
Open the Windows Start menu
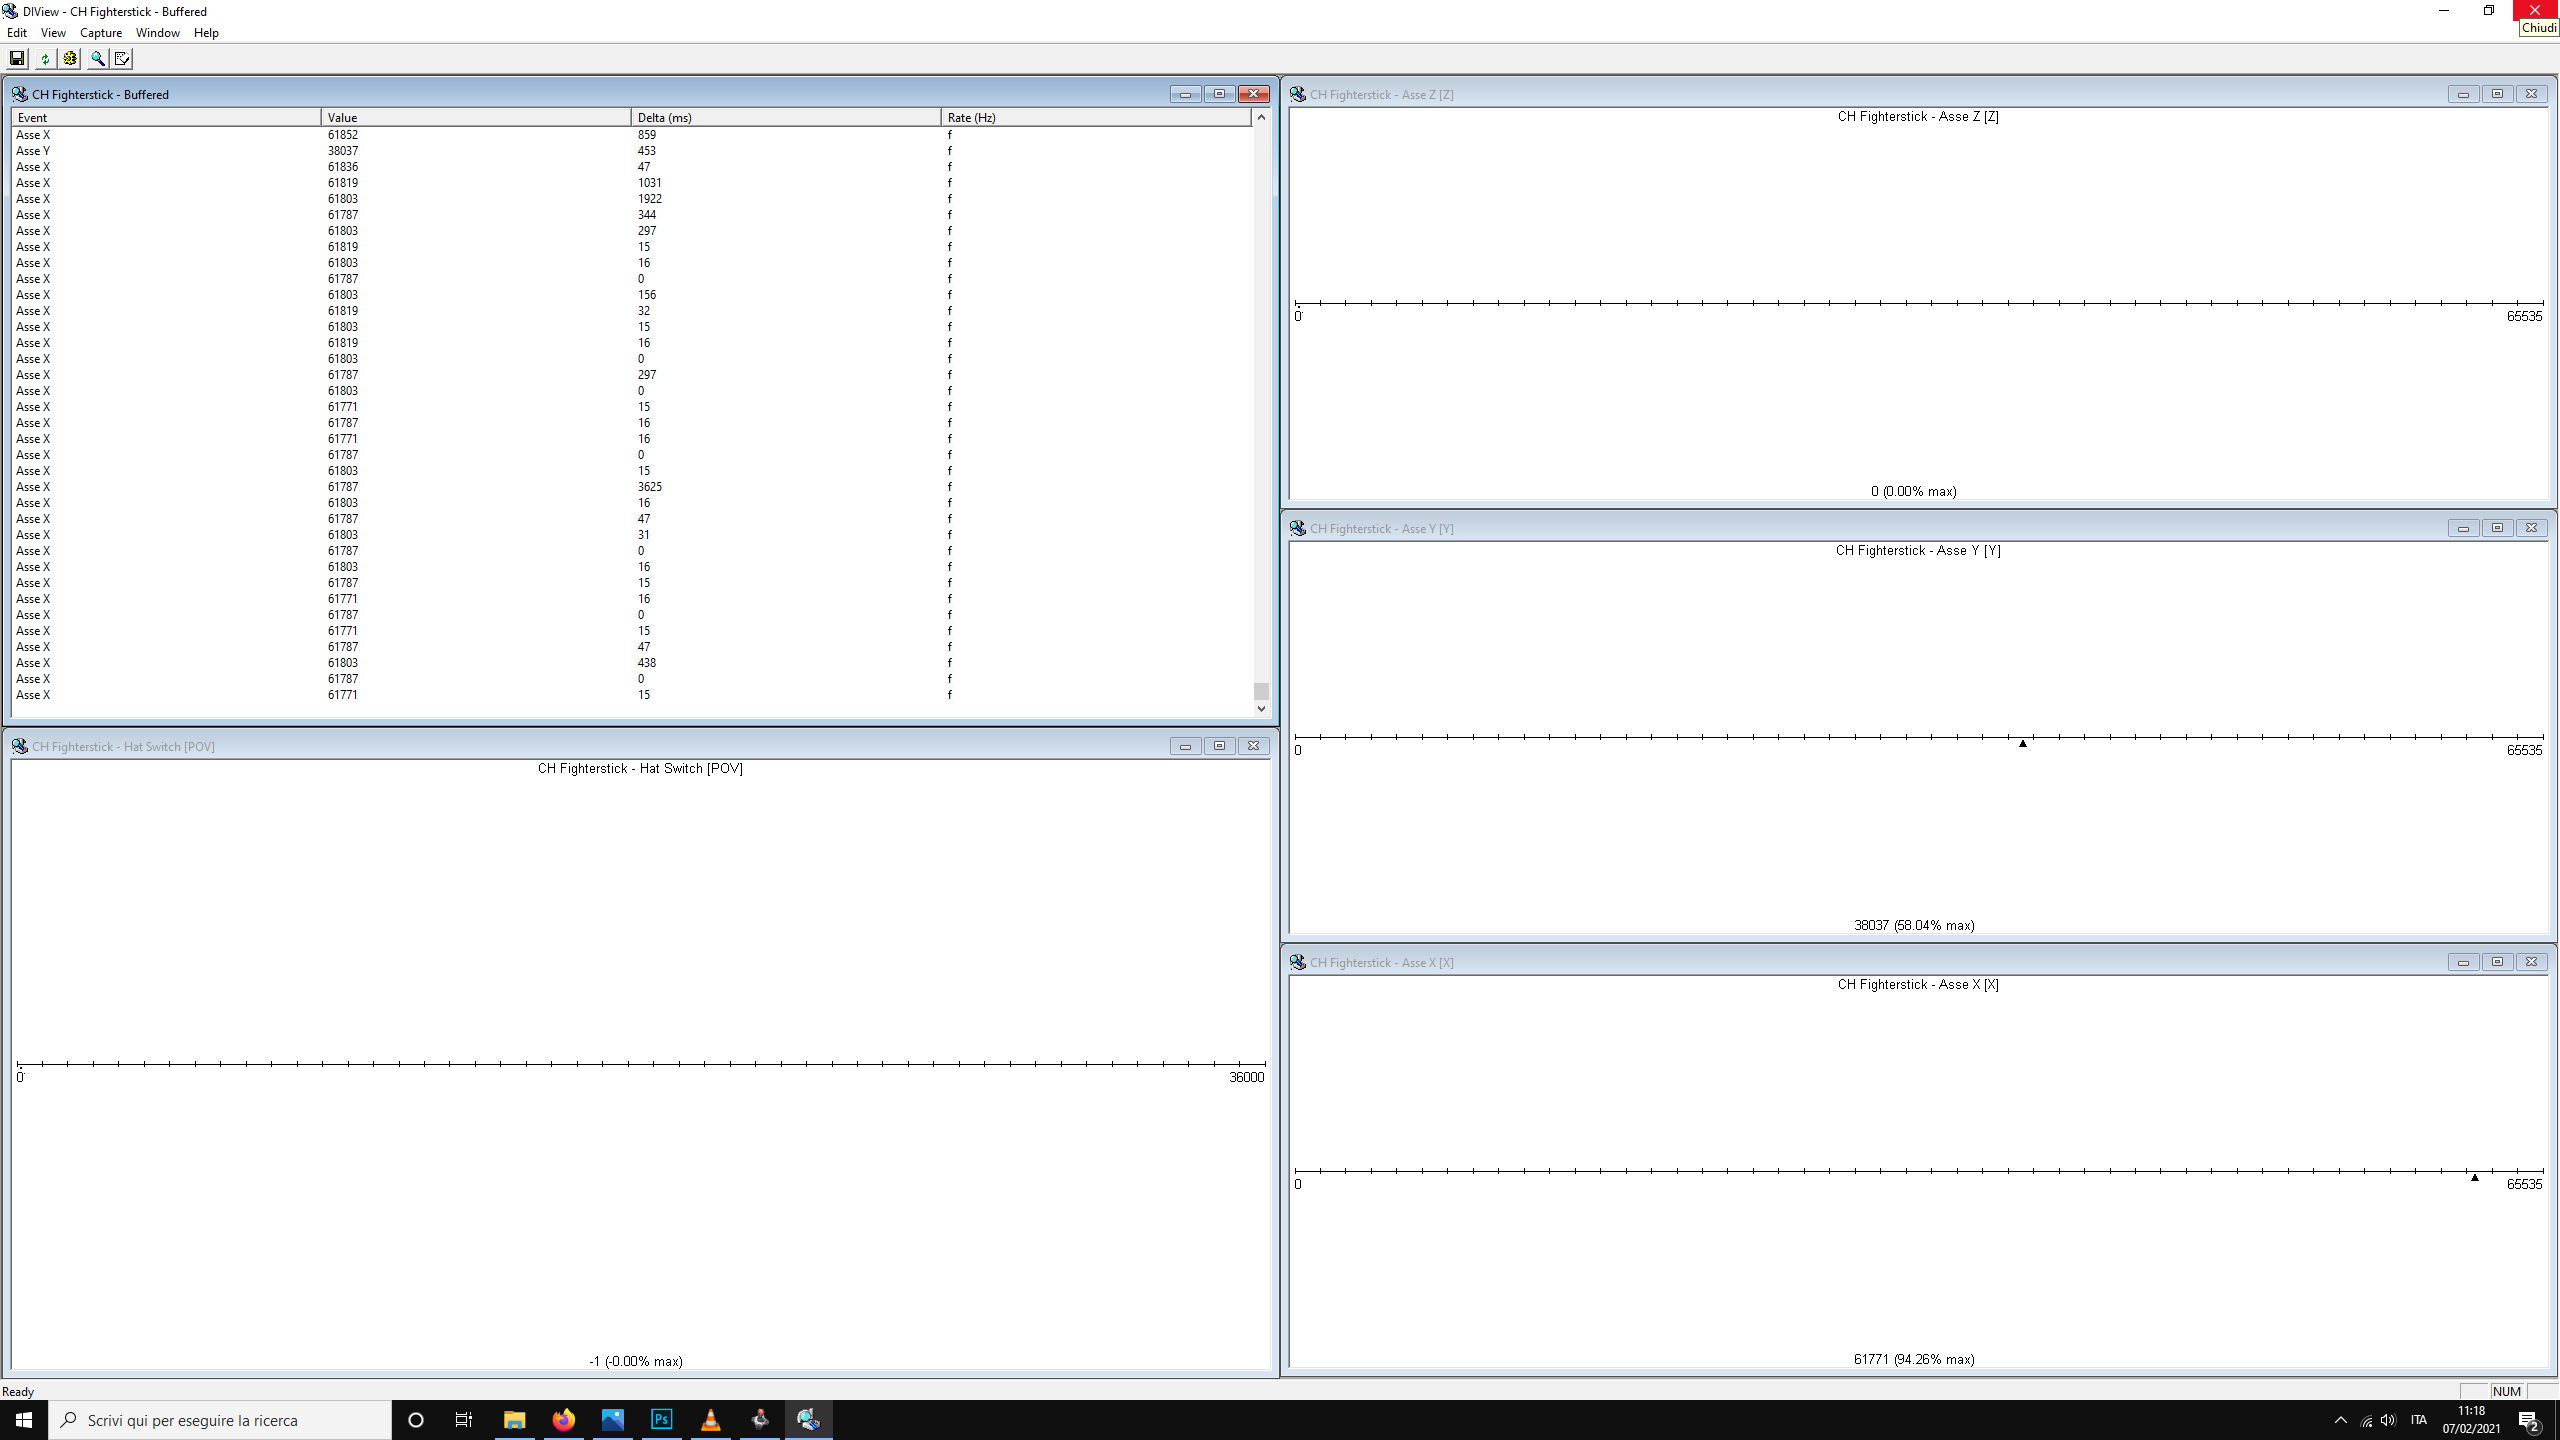click(24, 1420)
